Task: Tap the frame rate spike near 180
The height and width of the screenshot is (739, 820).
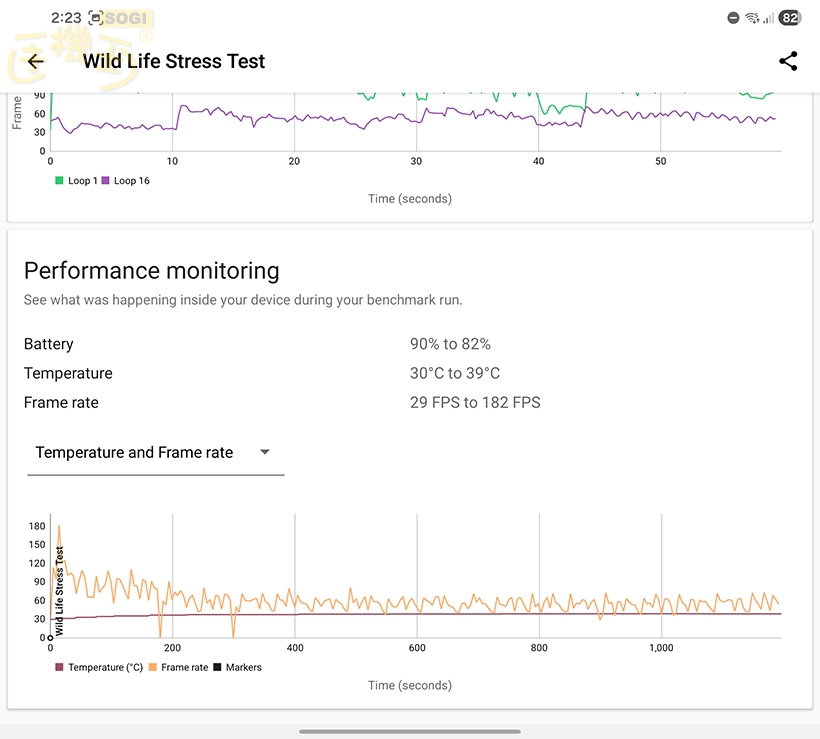Action: (x=59, y=528)
